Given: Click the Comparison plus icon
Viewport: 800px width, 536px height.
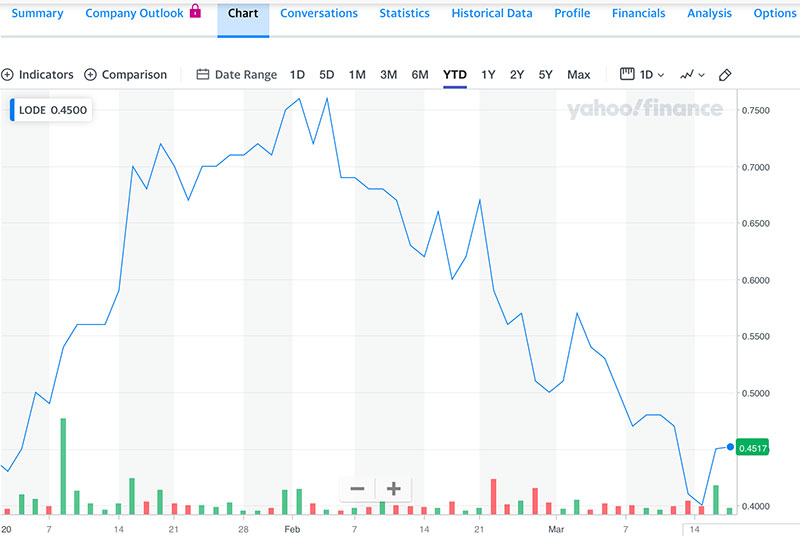Looking at the screenshot, I should 91,75.
